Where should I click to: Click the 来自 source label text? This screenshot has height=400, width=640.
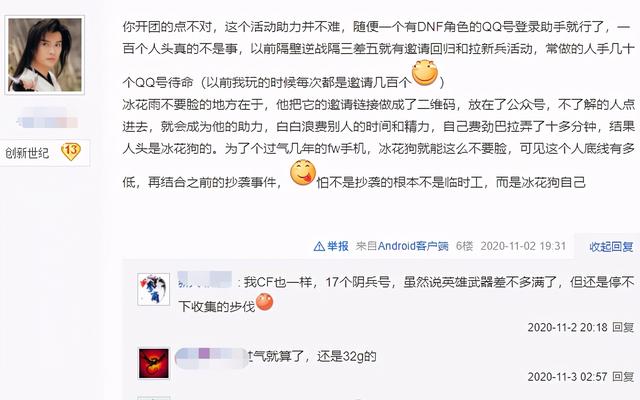367,246
